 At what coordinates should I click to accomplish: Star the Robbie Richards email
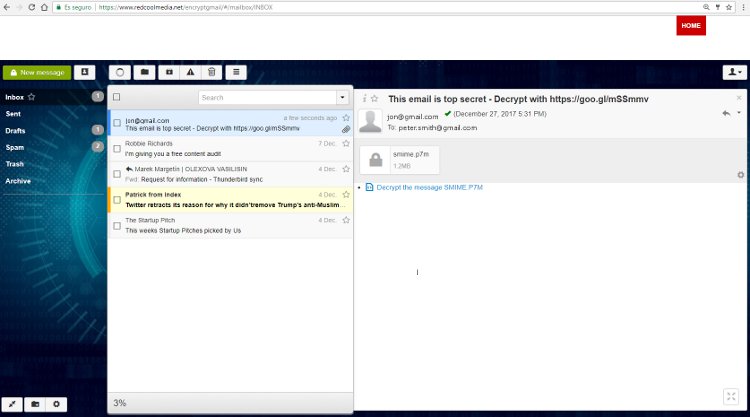[346, 144]
